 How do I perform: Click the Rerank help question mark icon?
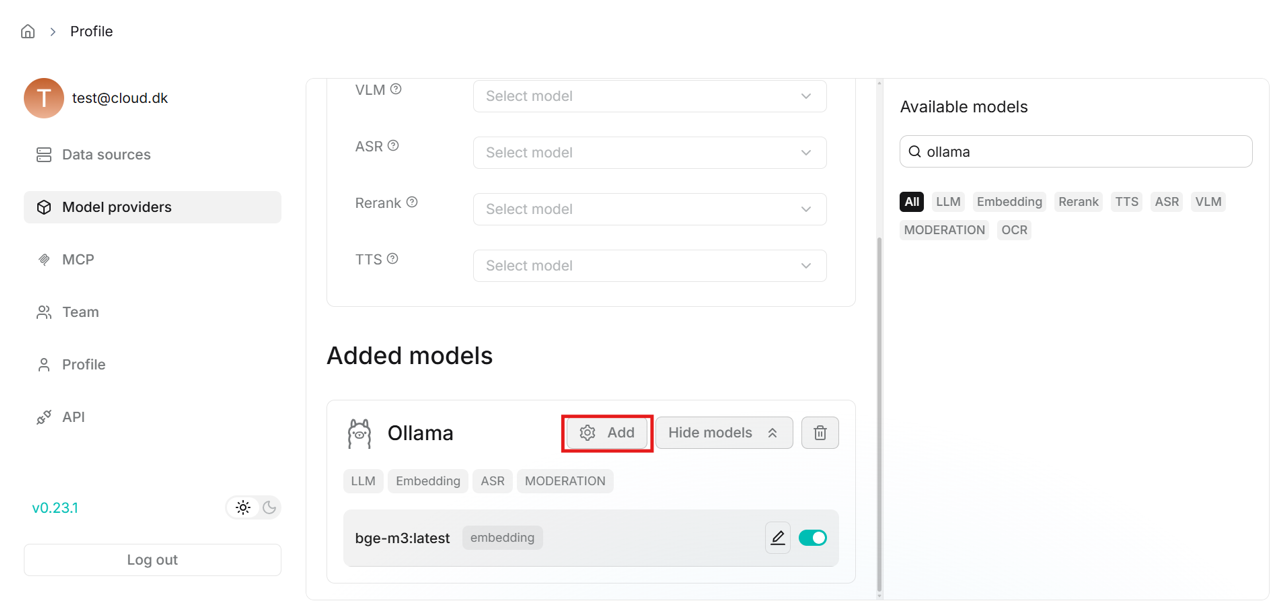[412, 202]
